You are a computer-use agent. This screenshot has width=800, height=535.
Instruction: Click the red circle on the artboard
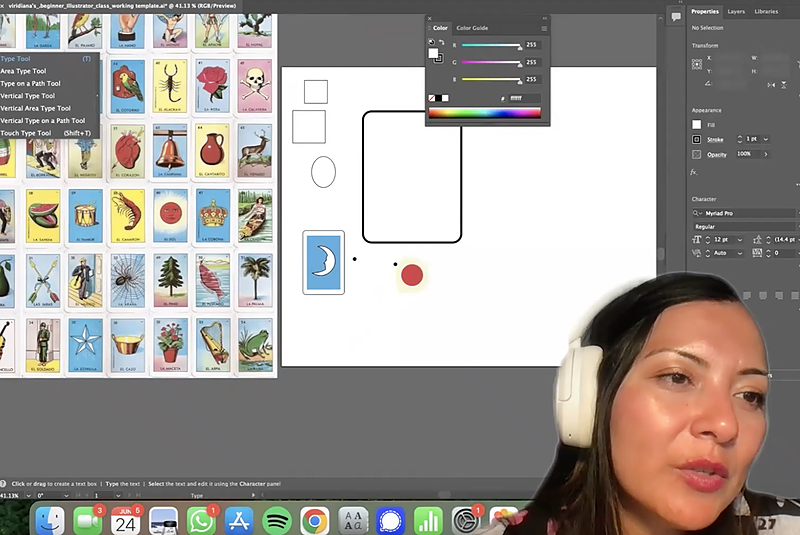(412, 275)
